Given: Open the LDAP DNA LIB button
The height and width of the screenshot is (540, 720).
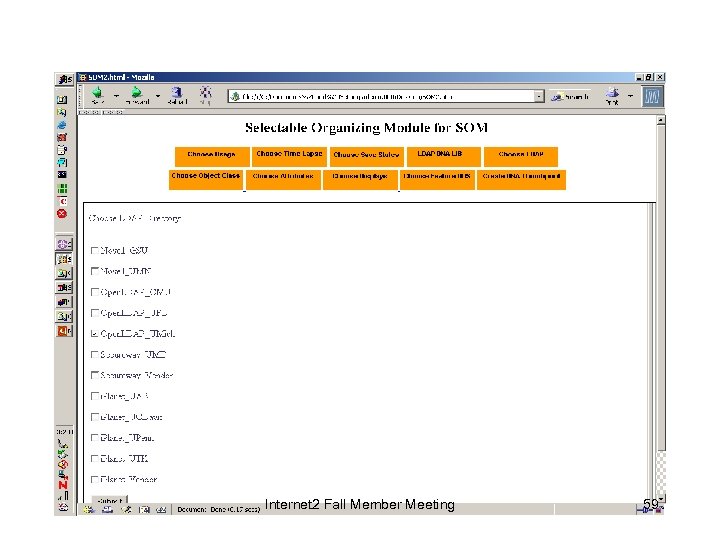Looking at the screenshot, I should click(x=444, y=157).
